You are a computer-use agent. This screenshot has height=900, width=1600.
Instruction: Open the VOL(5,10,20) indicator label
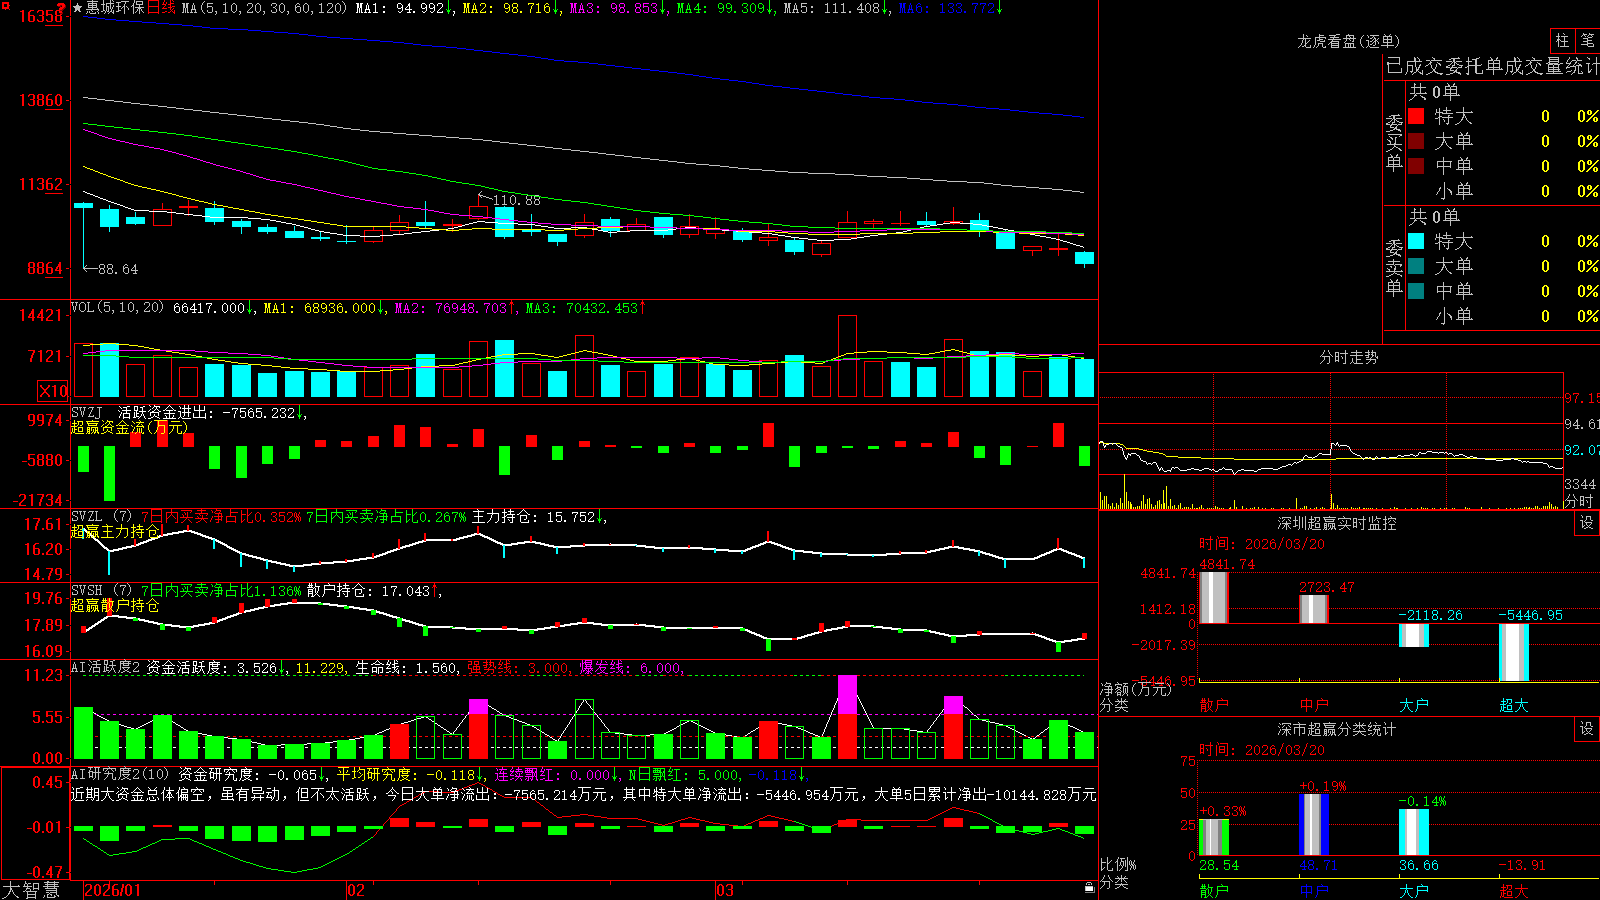pos(117,308)
